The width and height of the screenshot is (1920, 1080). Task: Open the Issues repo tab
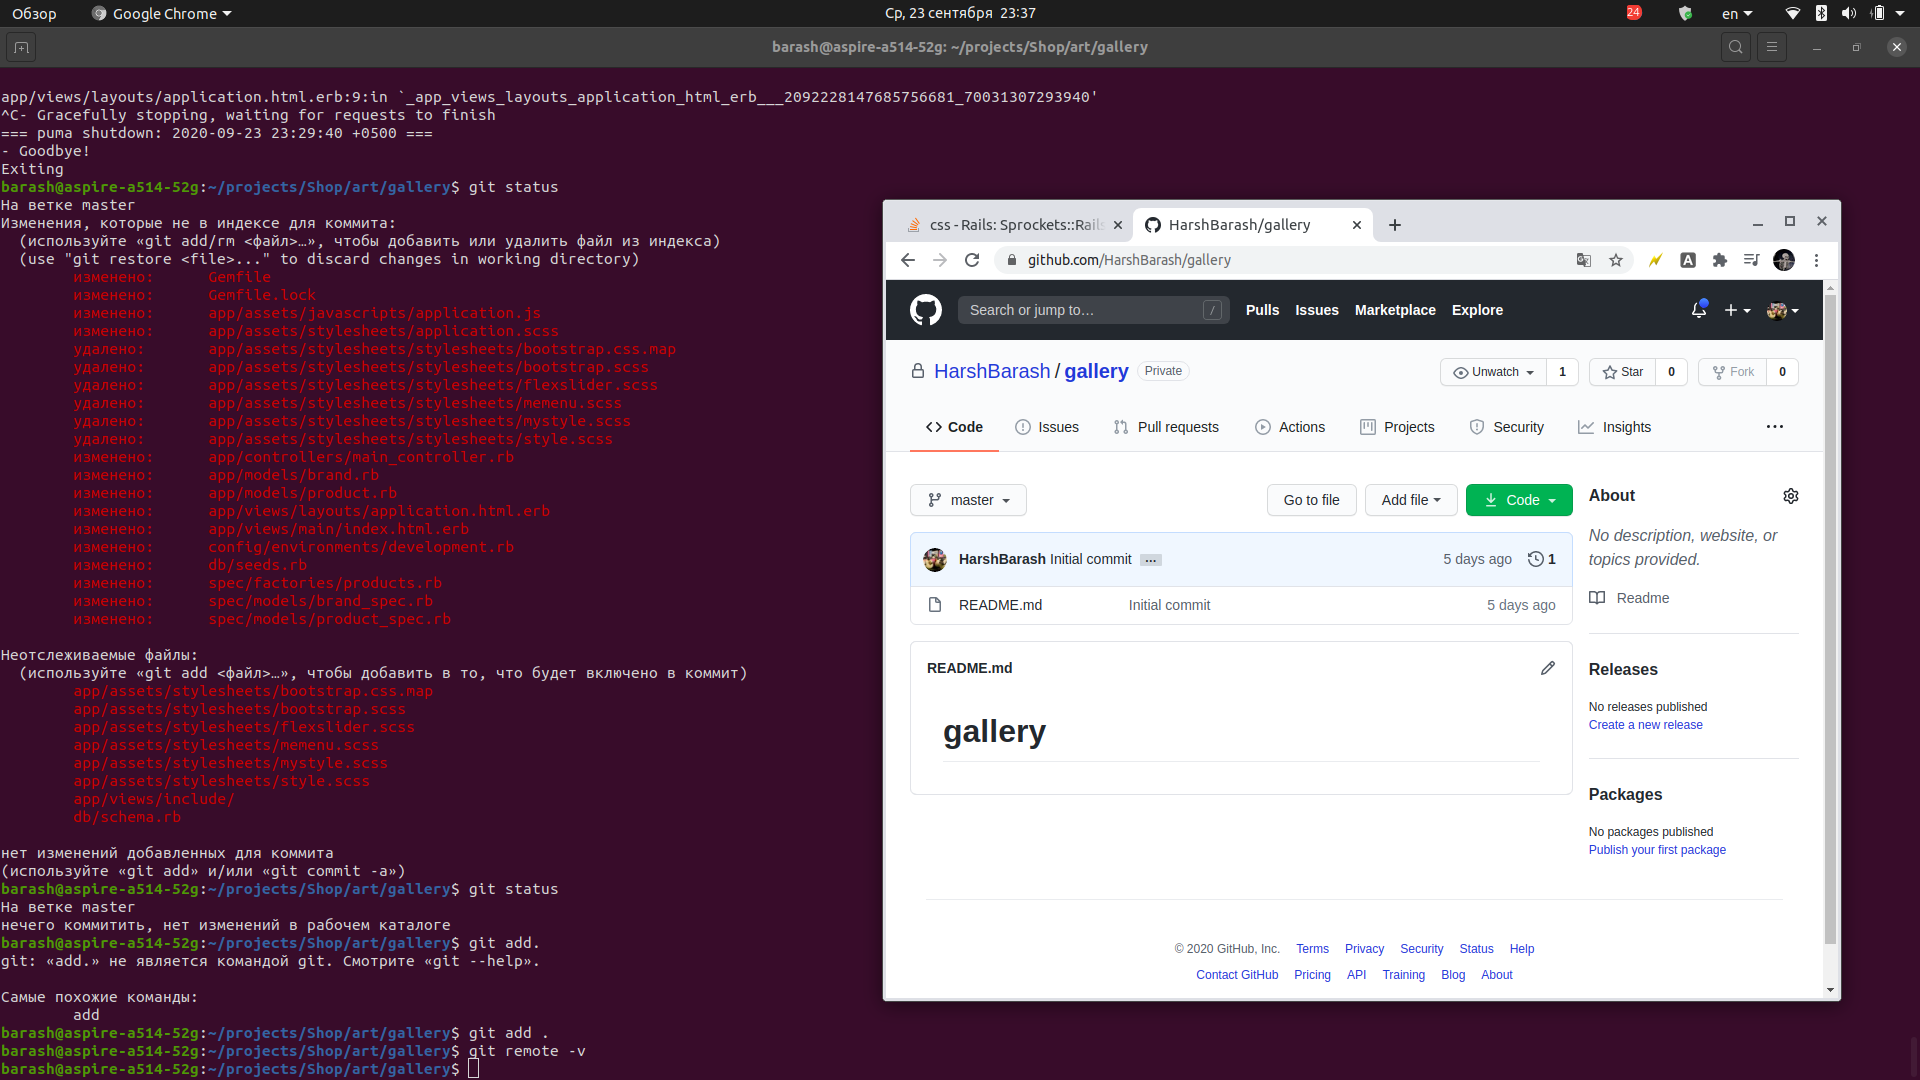(x=1047, y=427)
